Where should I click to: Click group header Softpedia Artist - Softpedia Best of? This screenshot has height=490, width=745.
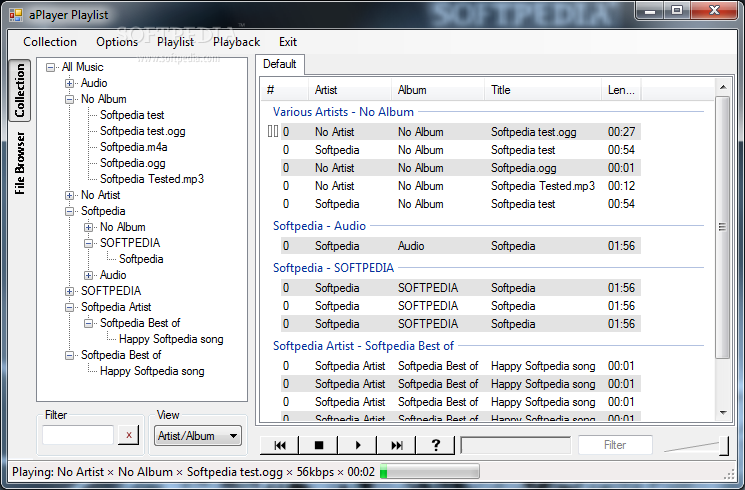[363, 346]
